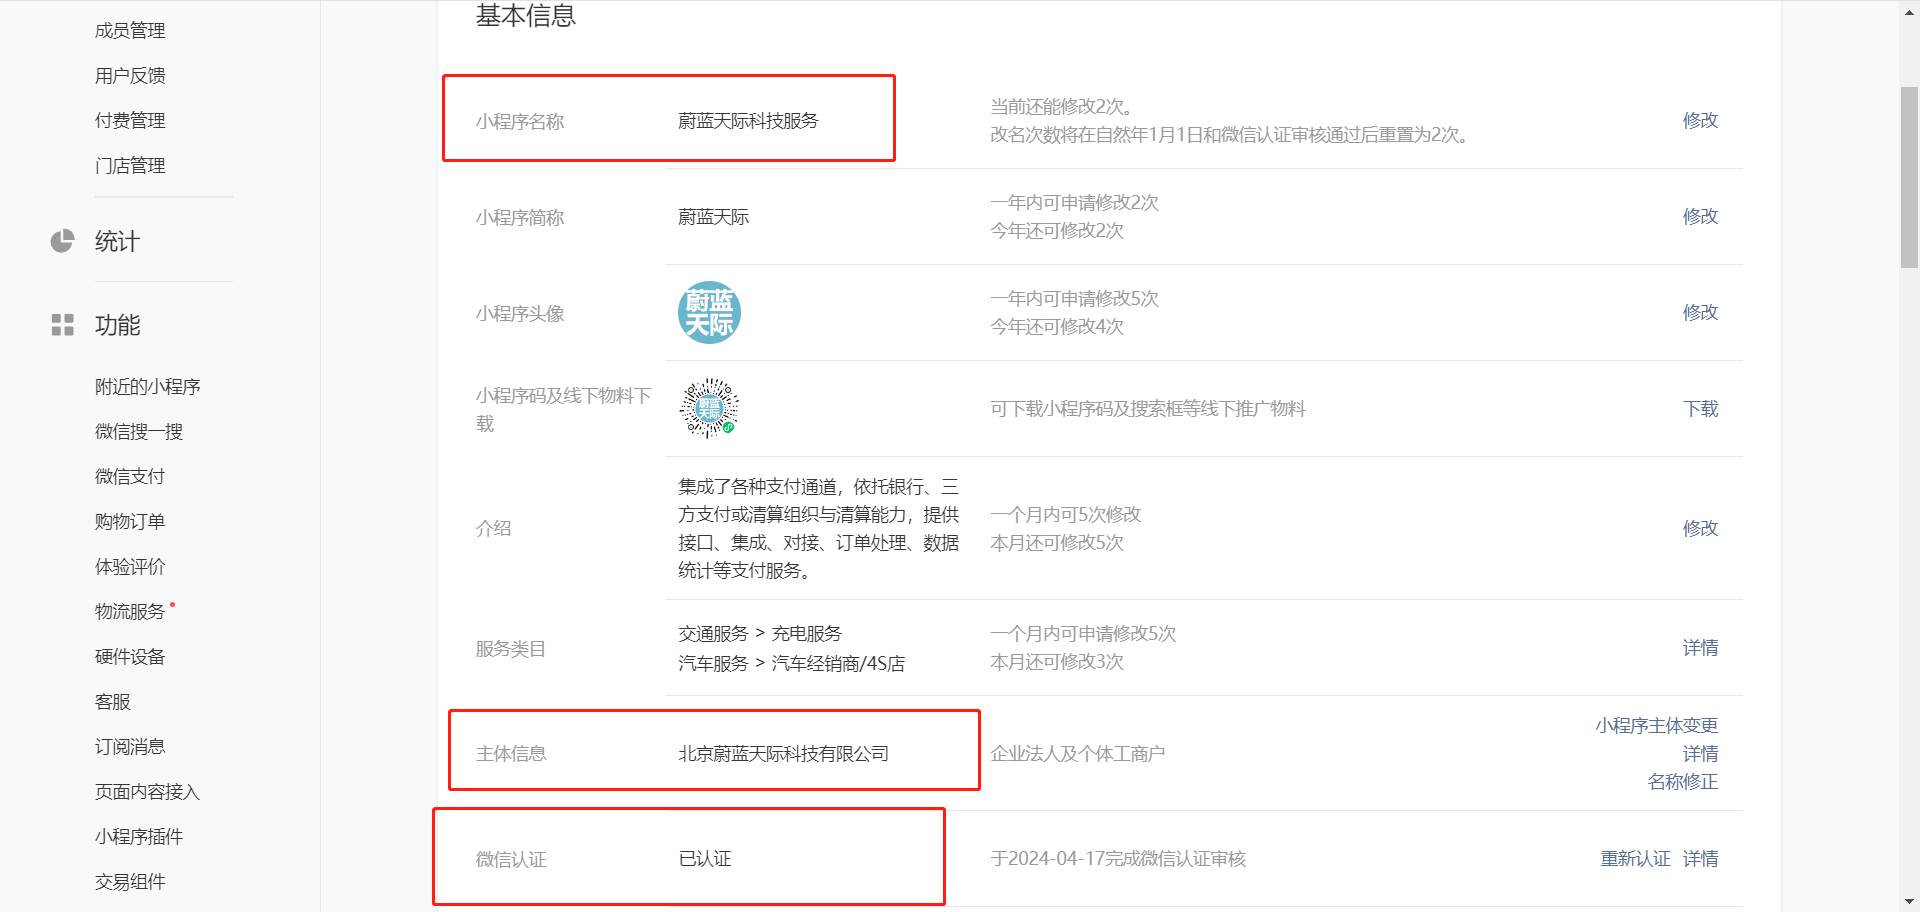Click 修改 for 小程序简称
Viewport: 1920px width, 912px height.
(x=1700, y=216)
